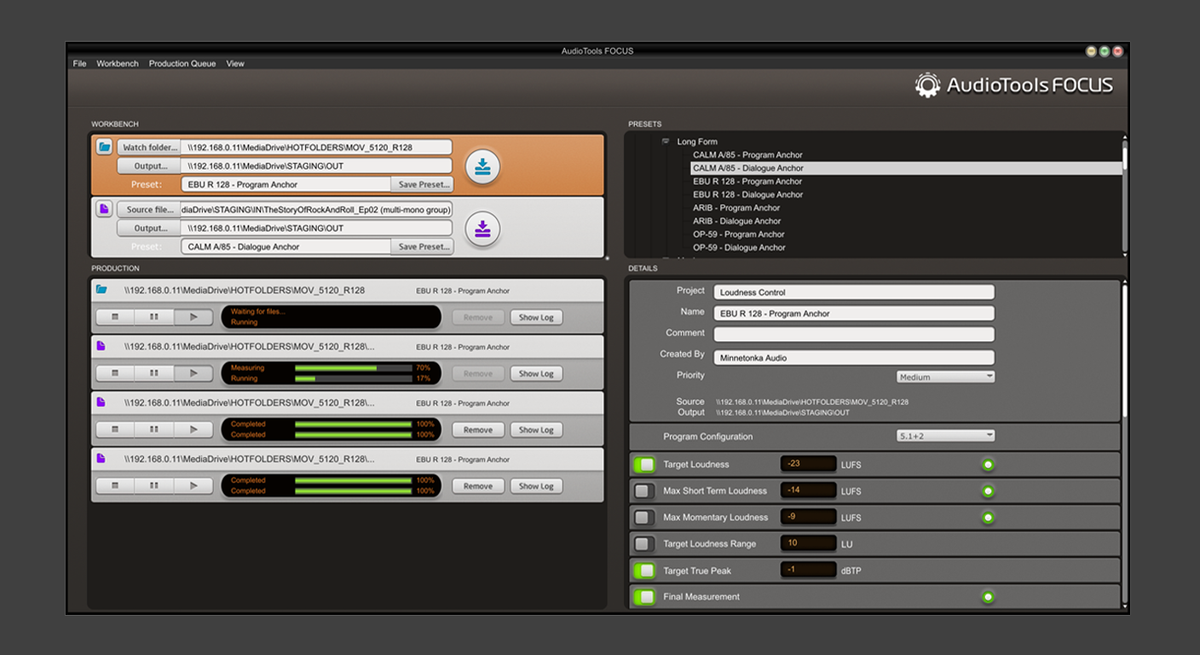Click Output... under the Source file row
Viewport: 1200px width, 655px height.
click(149, 228)
